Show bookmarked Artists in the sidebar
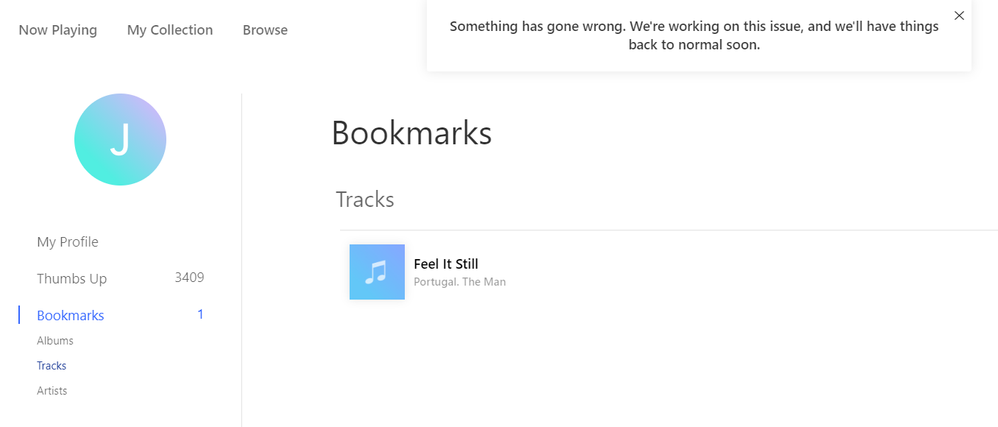This screenshot has width=998, height=427. pos(52,391)
